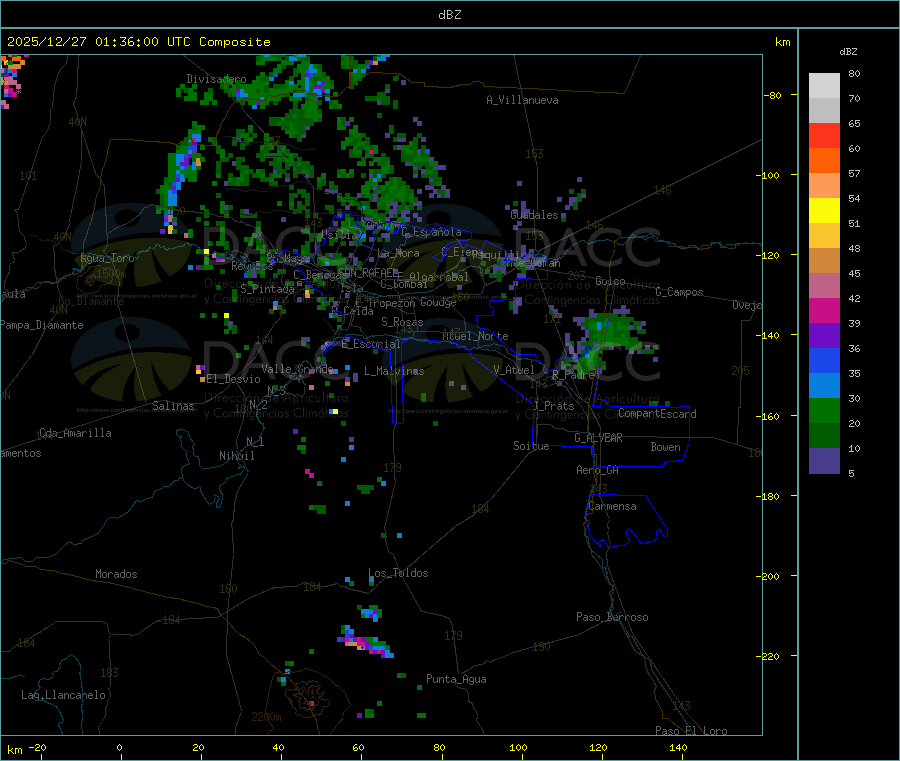
Task: Click the red 60 dBZ legend color
Action: pyautogui.click(x=824, y=135)
